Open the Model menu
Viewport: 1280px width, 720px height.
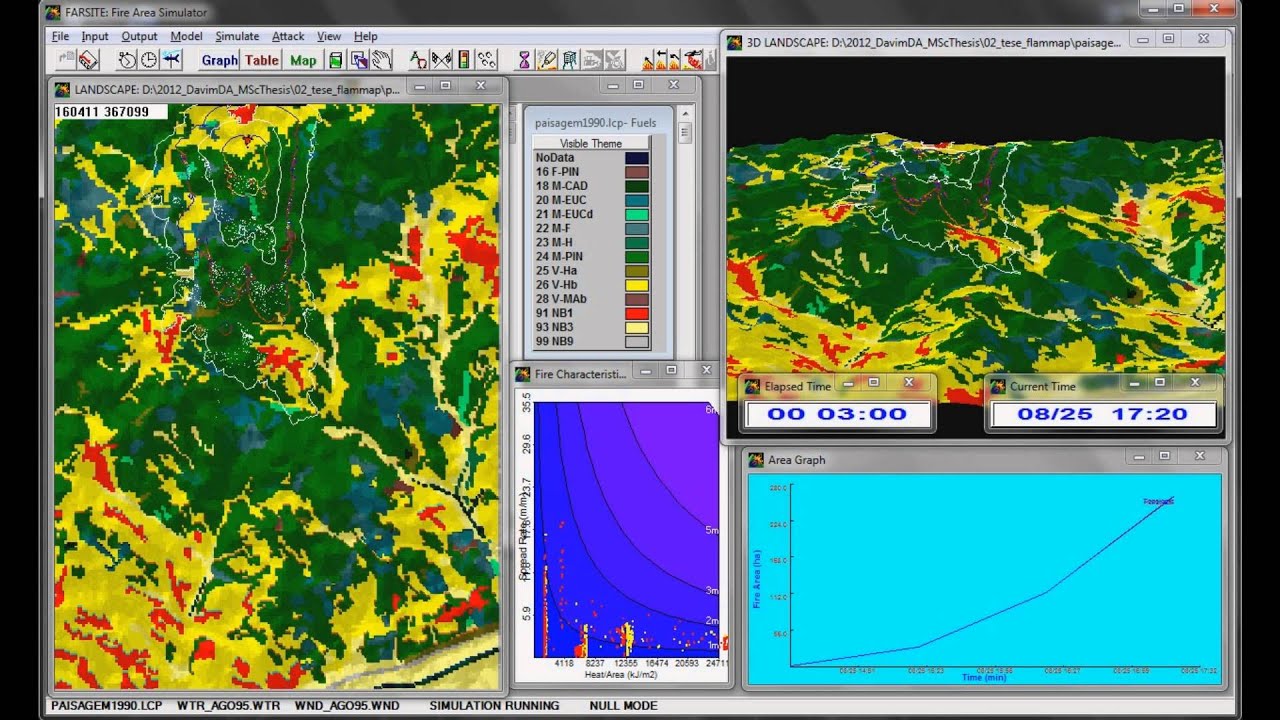pyautogui.click(x=186, y=36)
